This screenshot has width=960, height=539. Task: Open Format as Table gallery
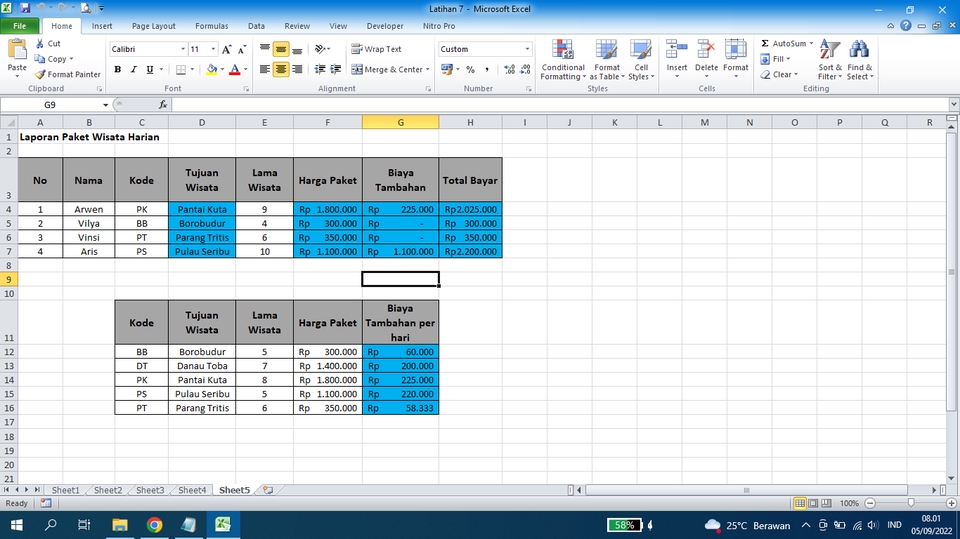pyautogui.click(x=606, y=59)
